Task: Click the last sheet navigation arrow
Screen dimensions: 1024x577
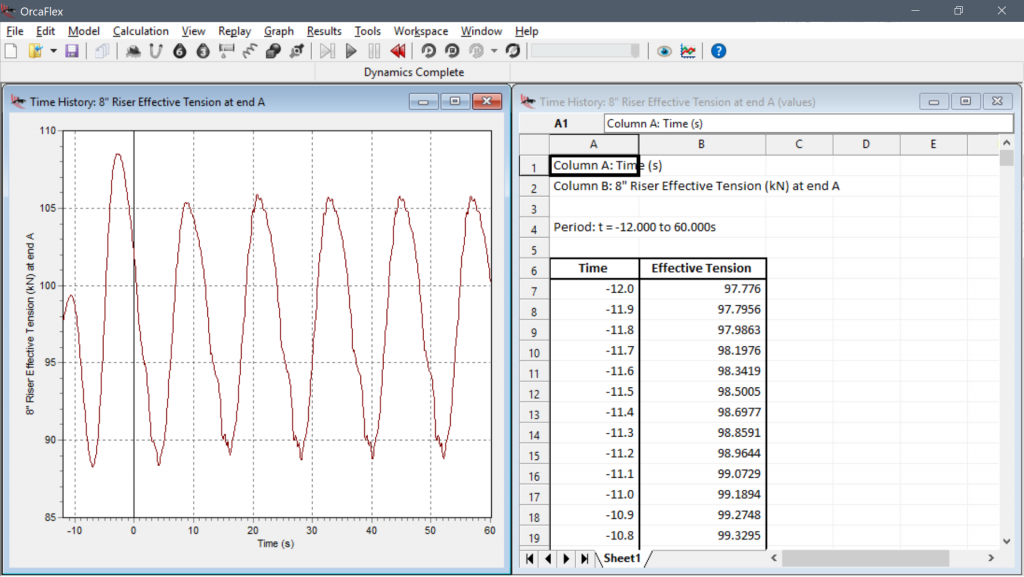Action: (x=584, y=559)
